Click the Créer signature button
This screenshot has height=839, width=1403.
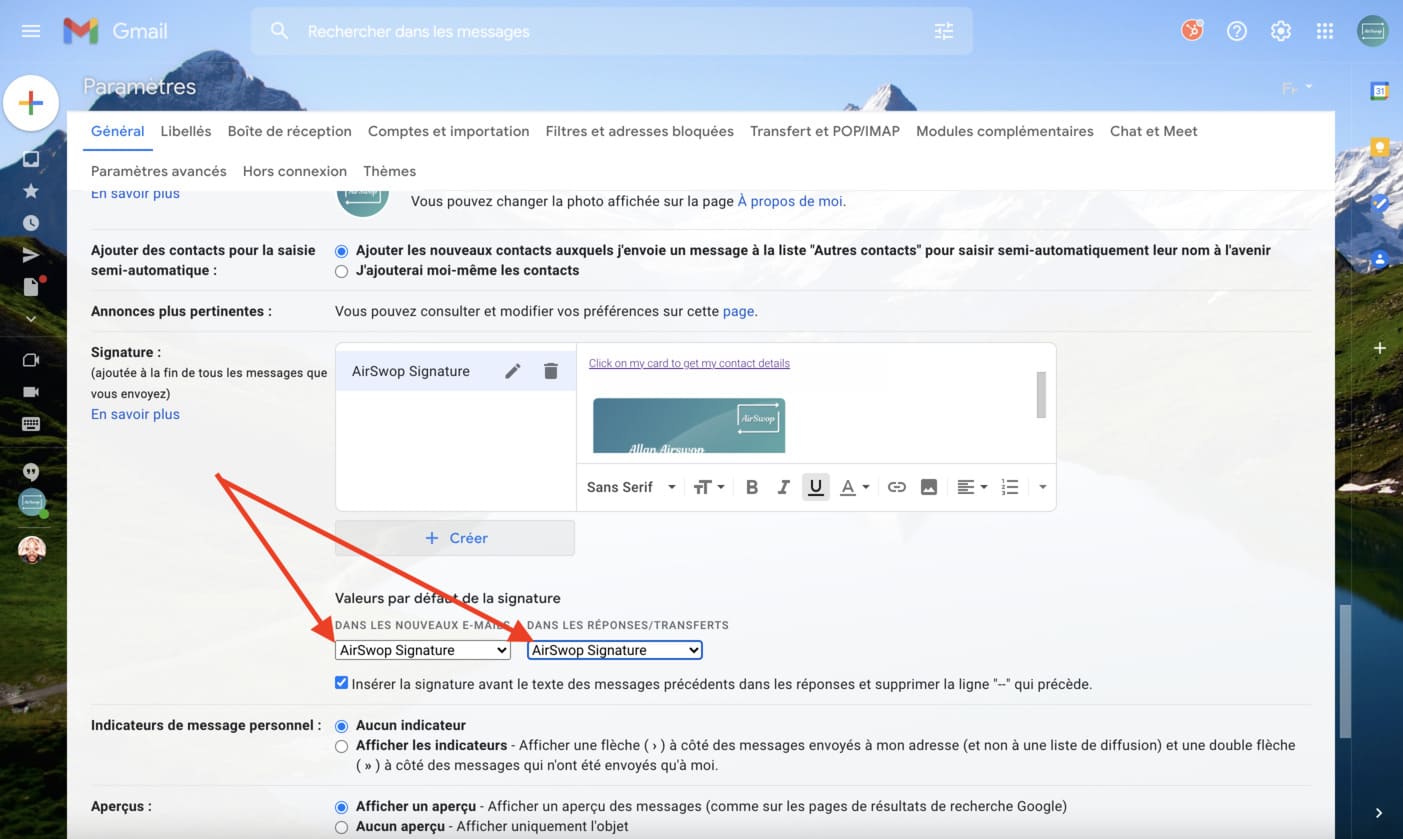pos(455,538)
